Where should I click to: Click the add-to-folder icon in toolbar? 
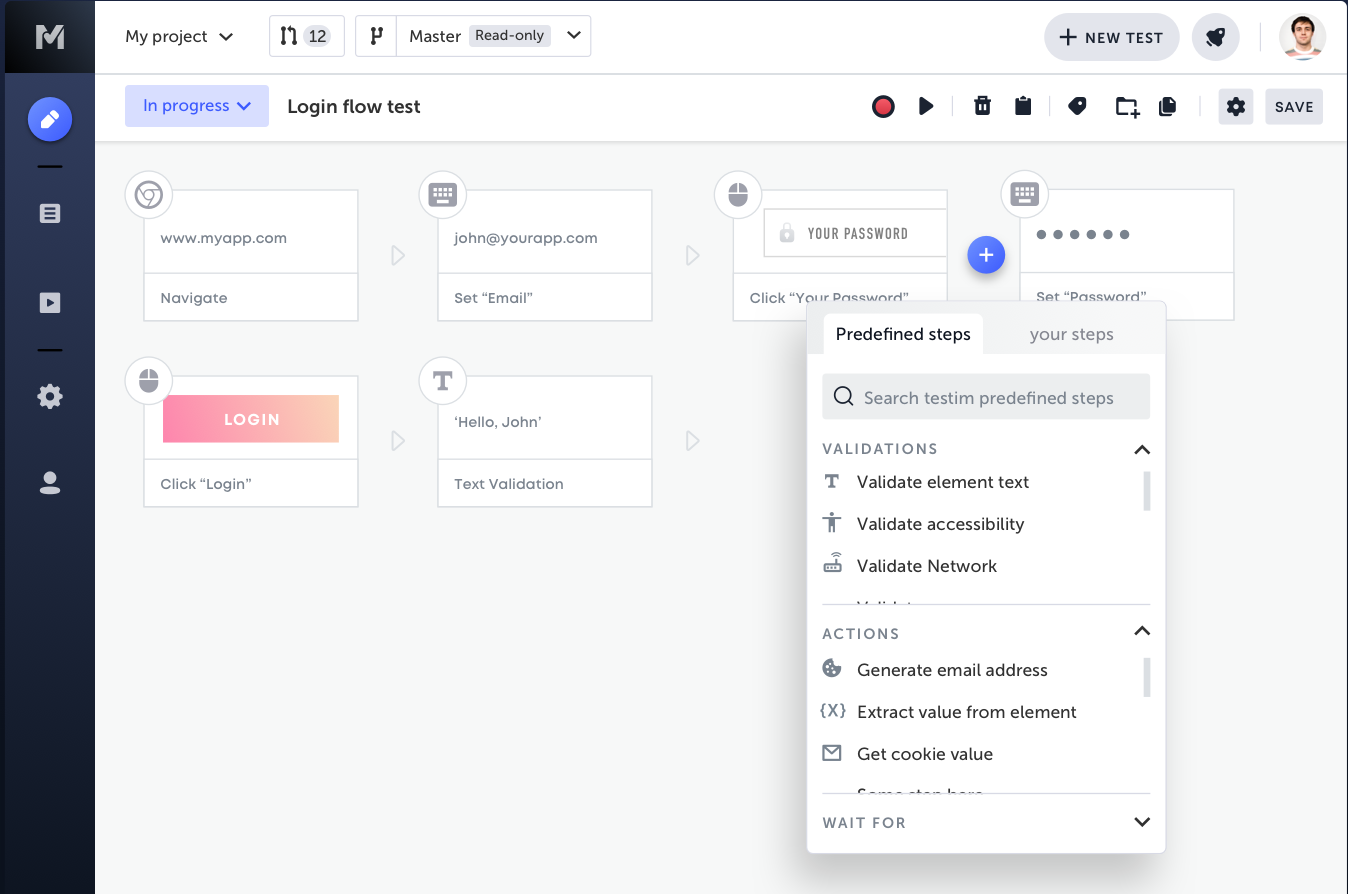tap(1127, 107)
